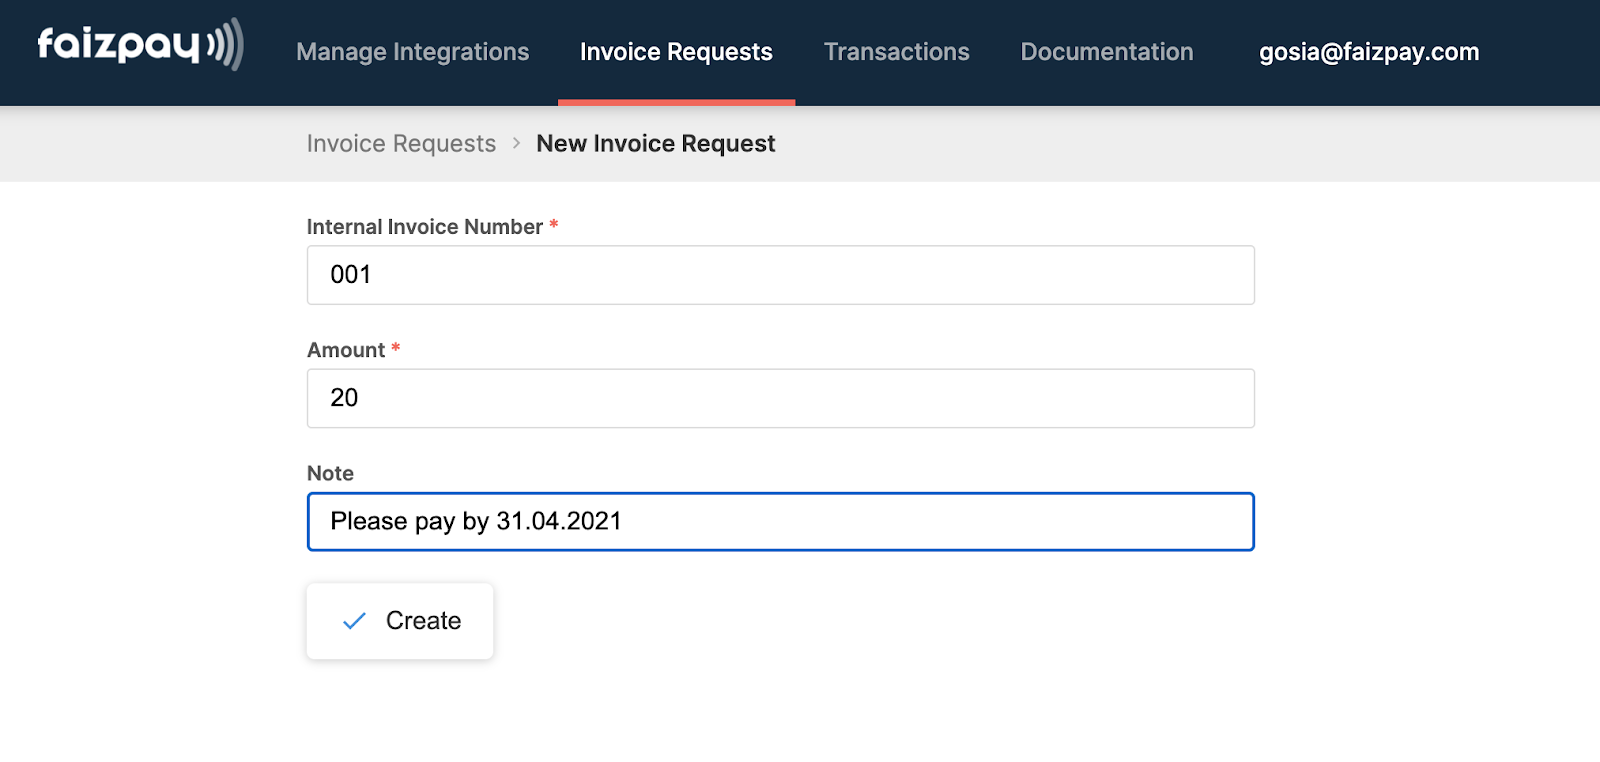Open the Manage Integrations tab
The image size is (1600, 762).
(412, 52)
